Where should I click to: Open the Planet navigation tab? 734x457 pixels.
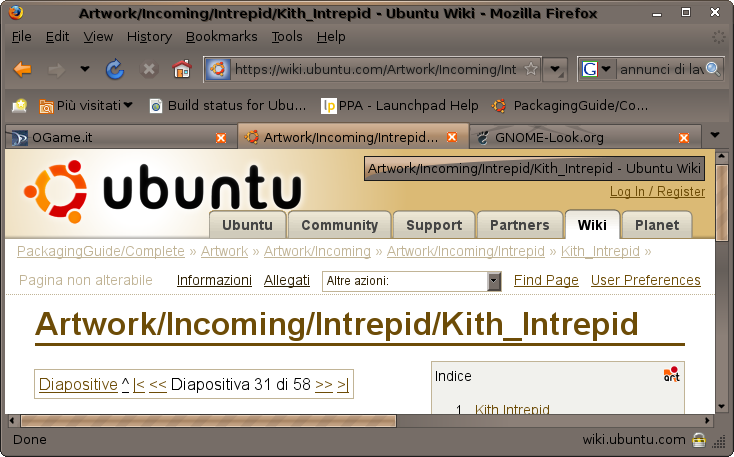click(657, 225)
